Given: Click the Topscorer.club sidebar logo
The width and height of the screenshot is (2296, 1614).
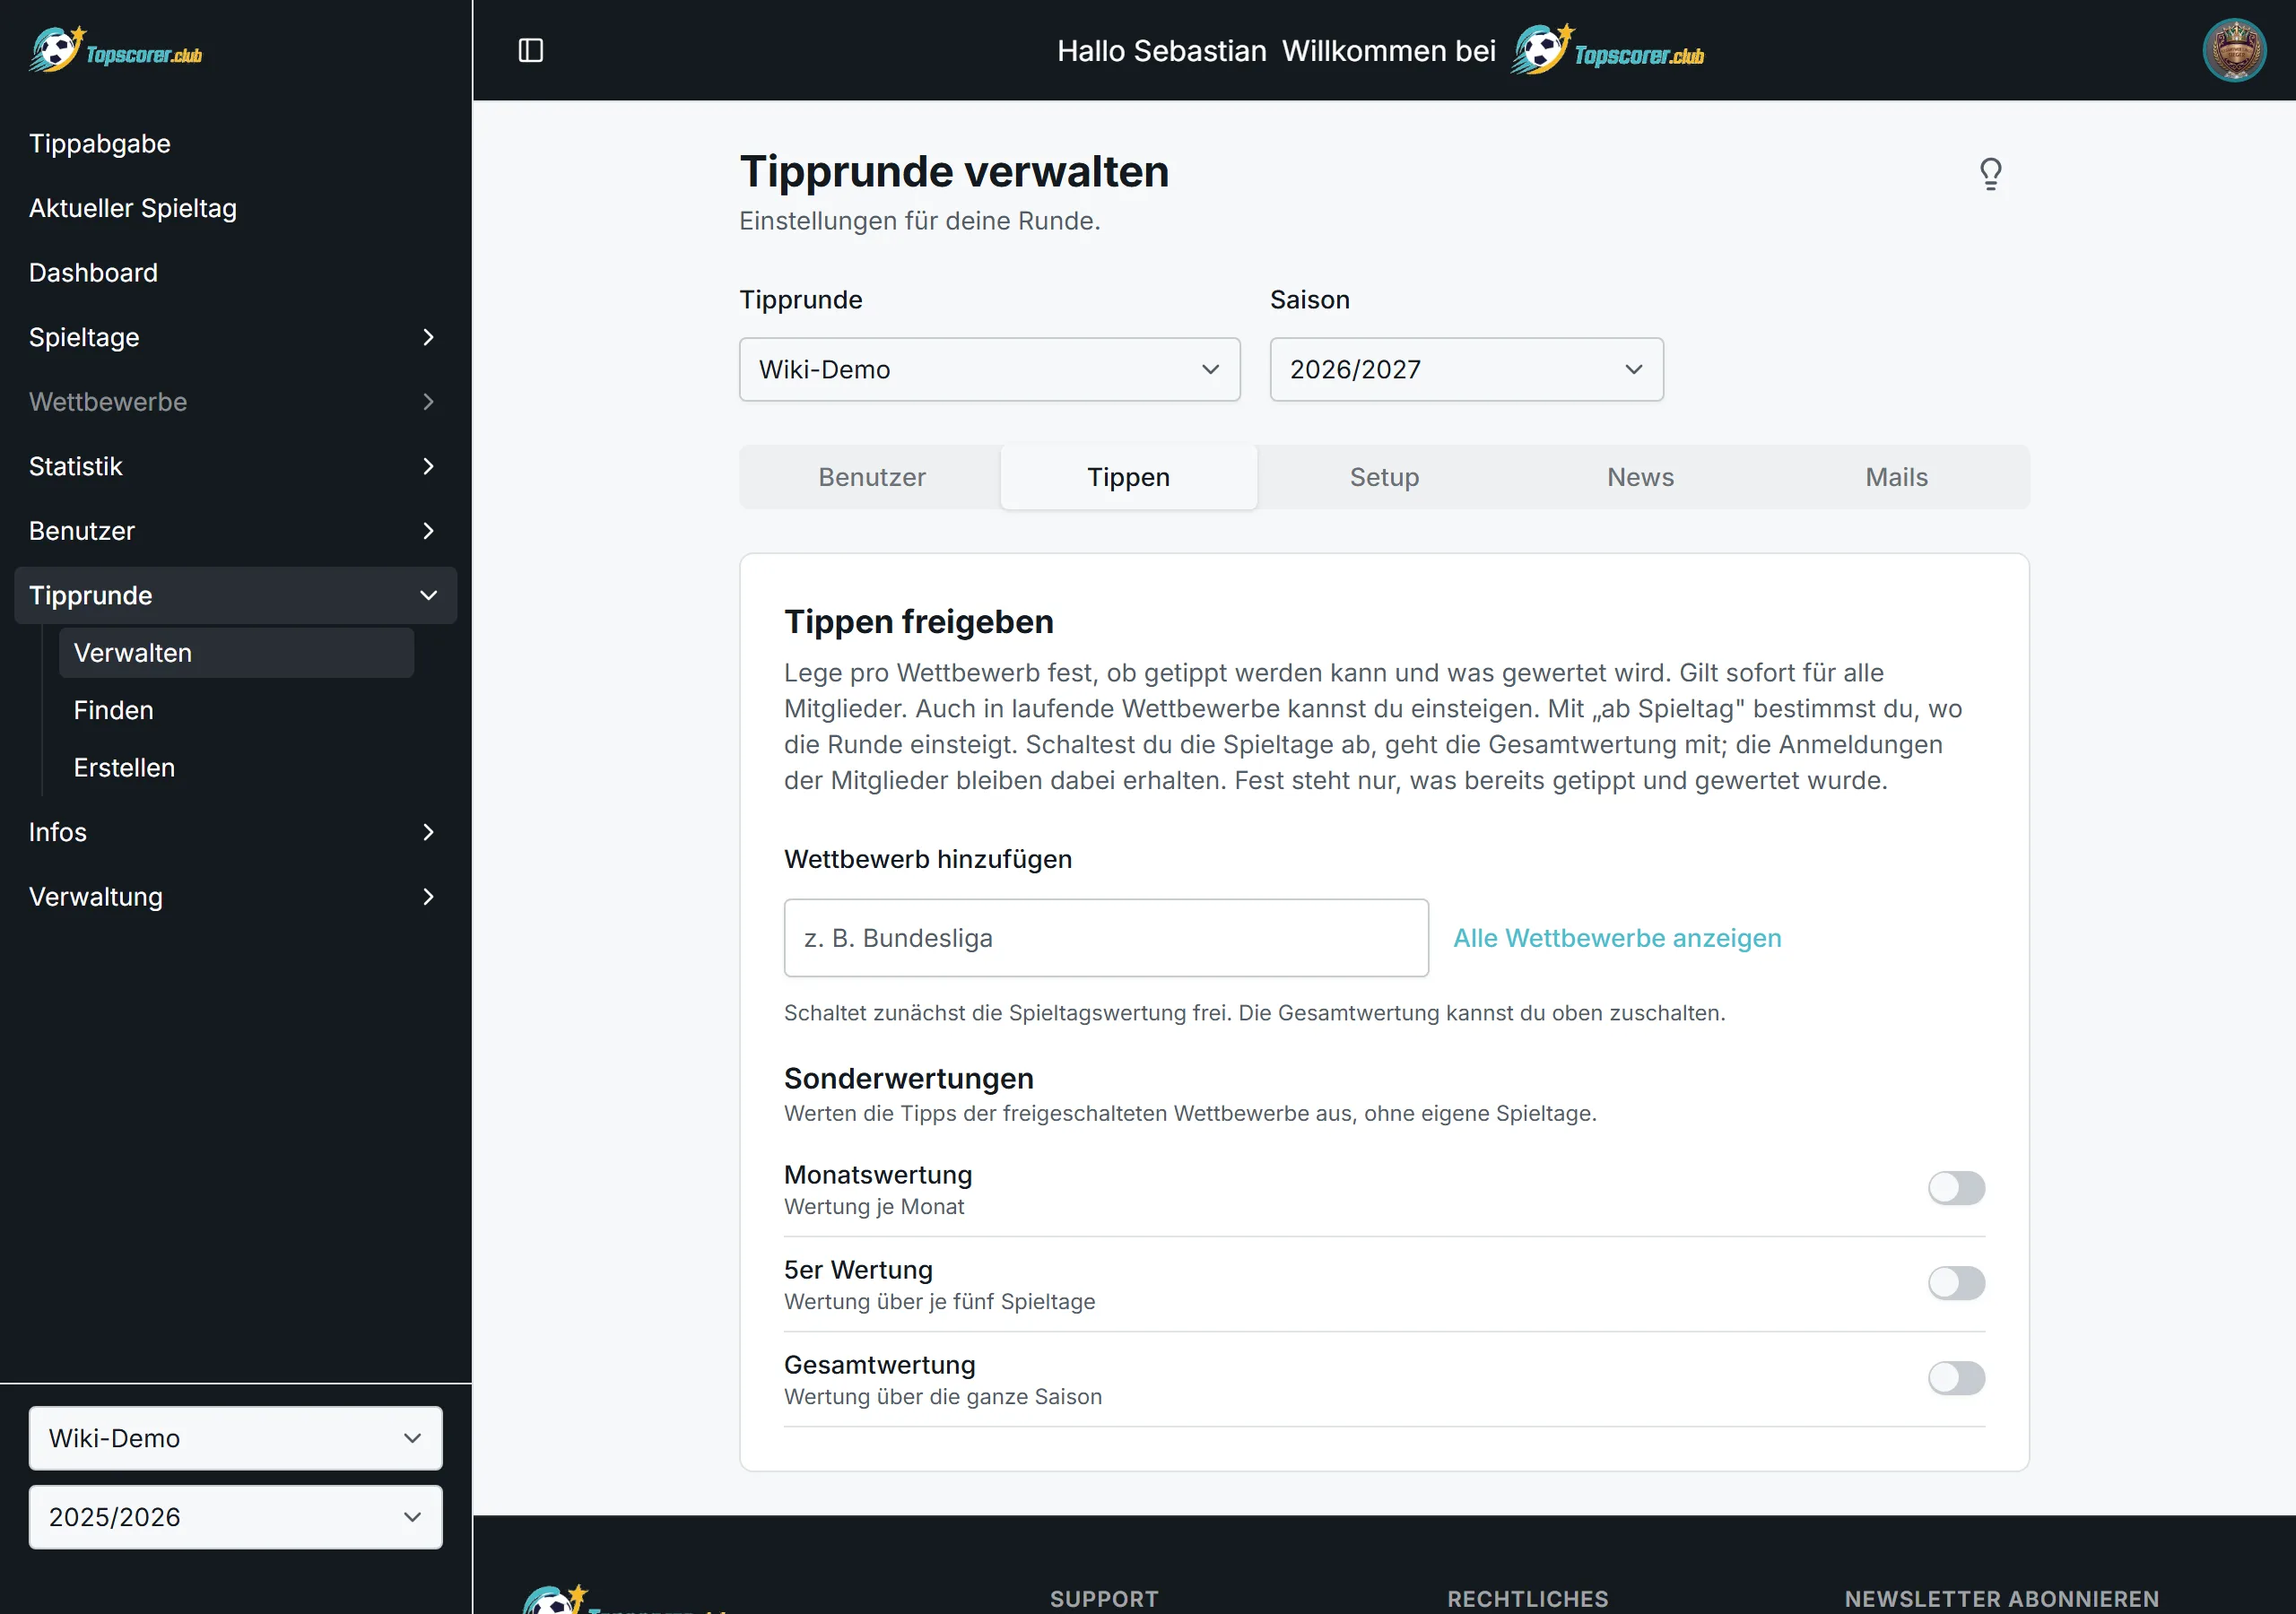Looking at the screenshot, I should (x=116, y=50).
